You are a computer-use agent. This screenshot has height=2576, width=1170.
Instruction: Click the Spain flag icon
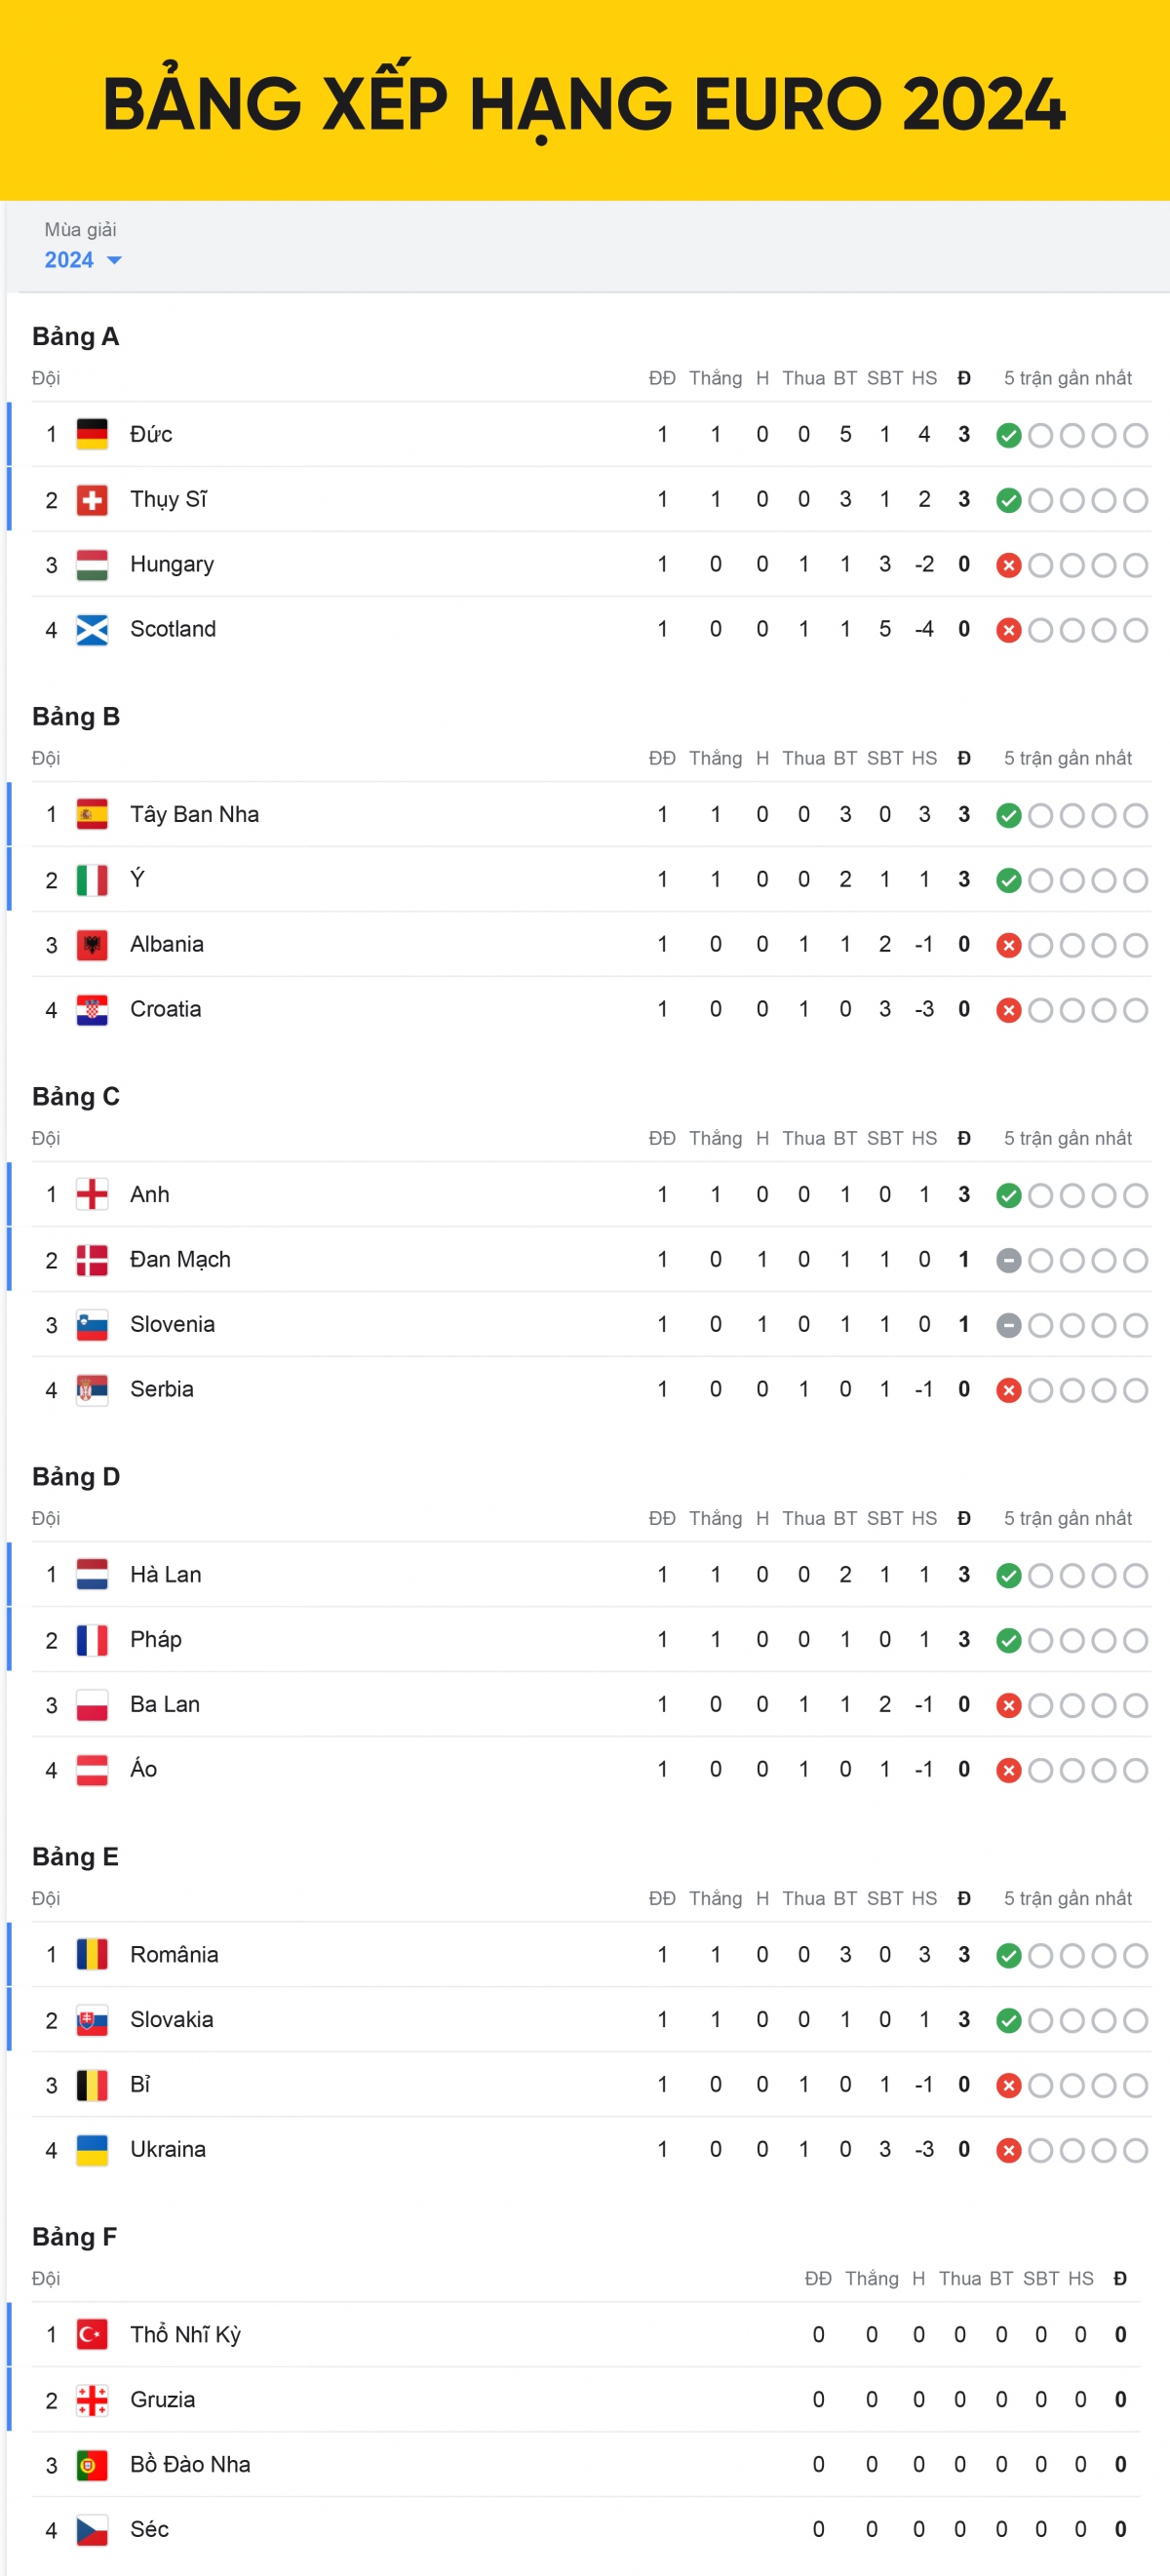[x=92, y=815]
